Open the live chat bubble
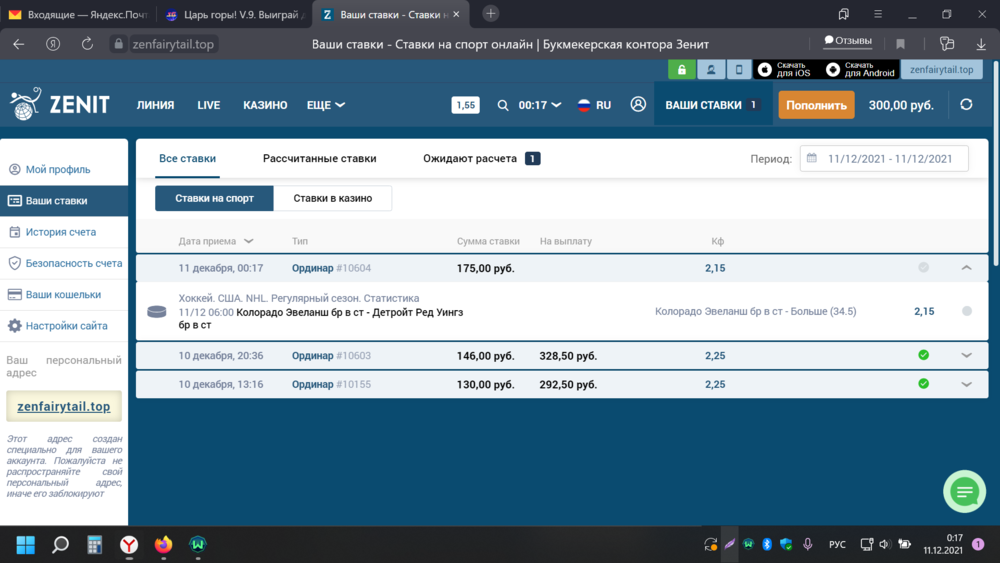The height and width of the screenshot is (563, 1000). click(x=964, y=492)
